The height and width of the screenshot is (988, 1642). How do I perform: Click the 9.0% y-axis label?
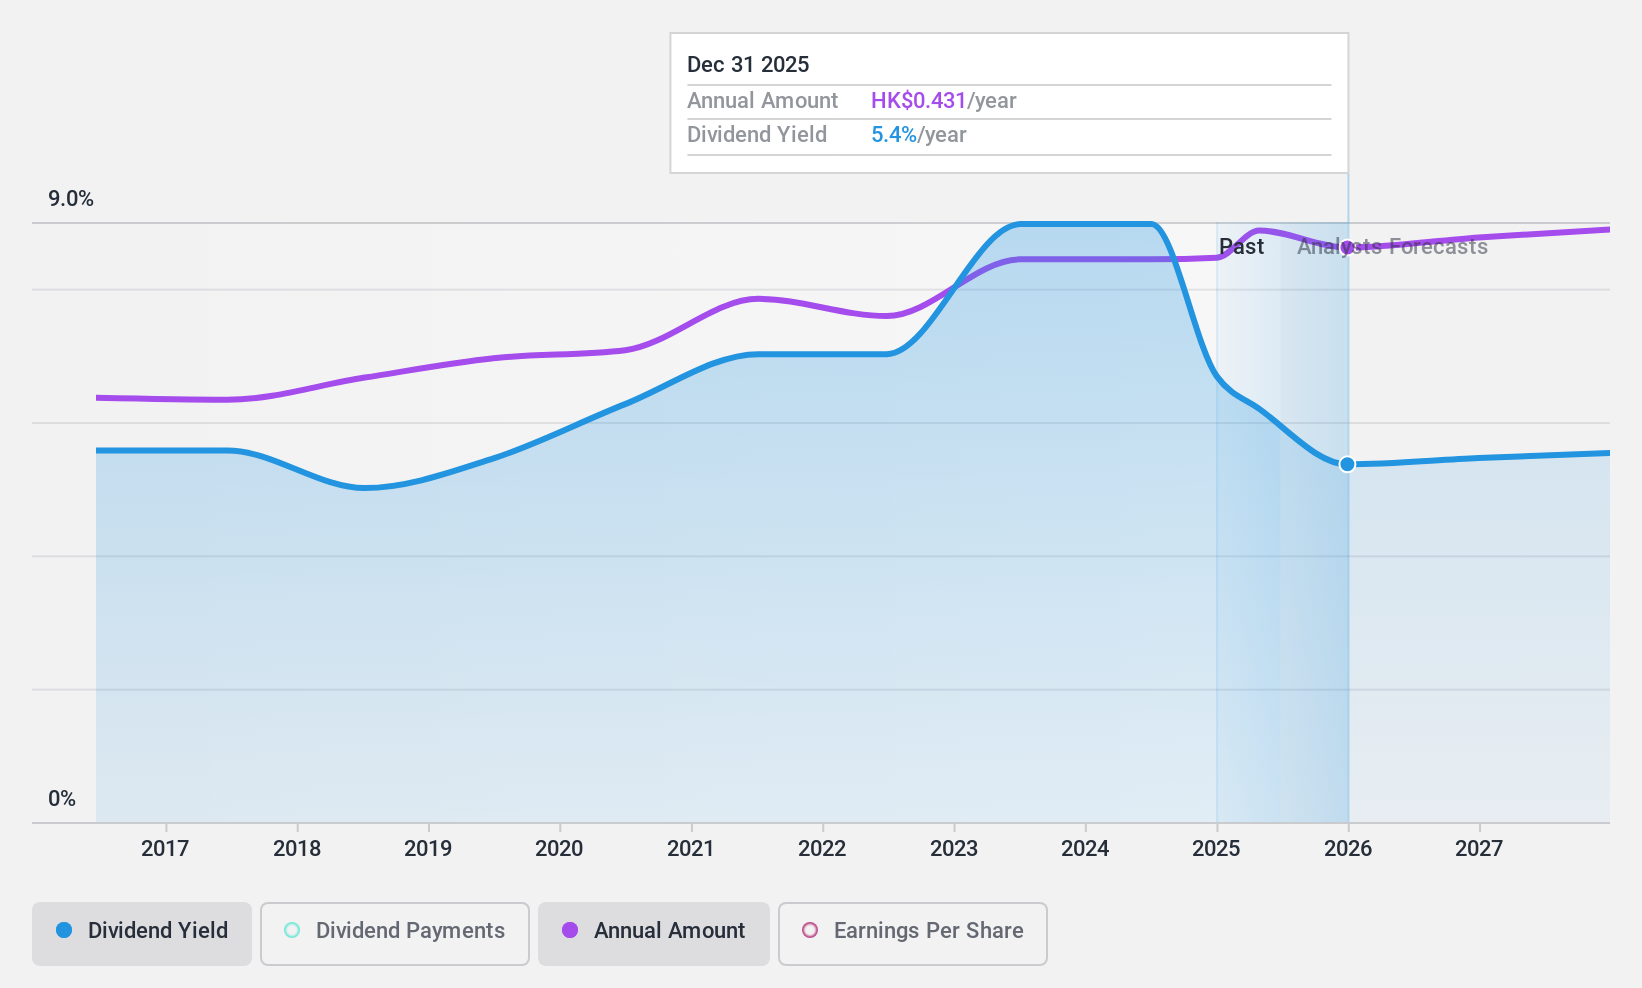(71, 198)
